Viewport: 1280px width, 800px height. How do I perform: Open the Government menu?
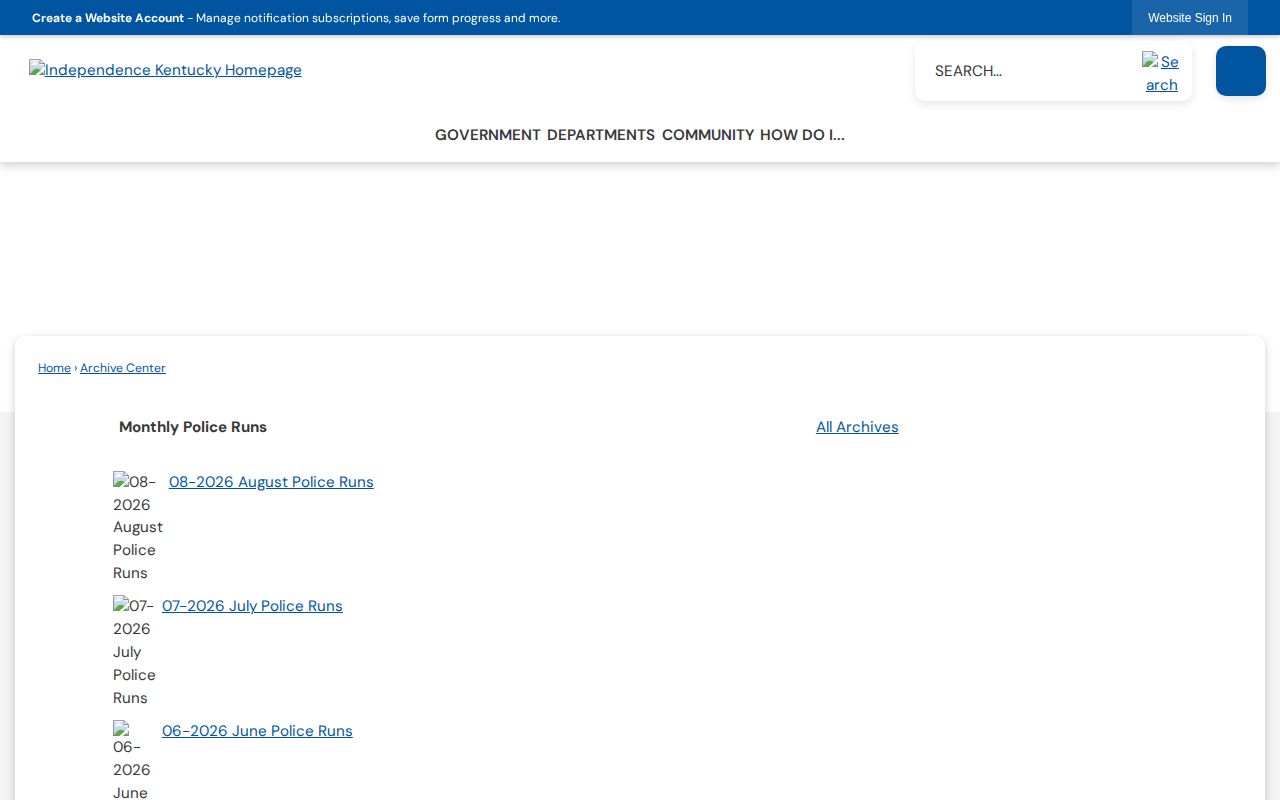(488, 135)
